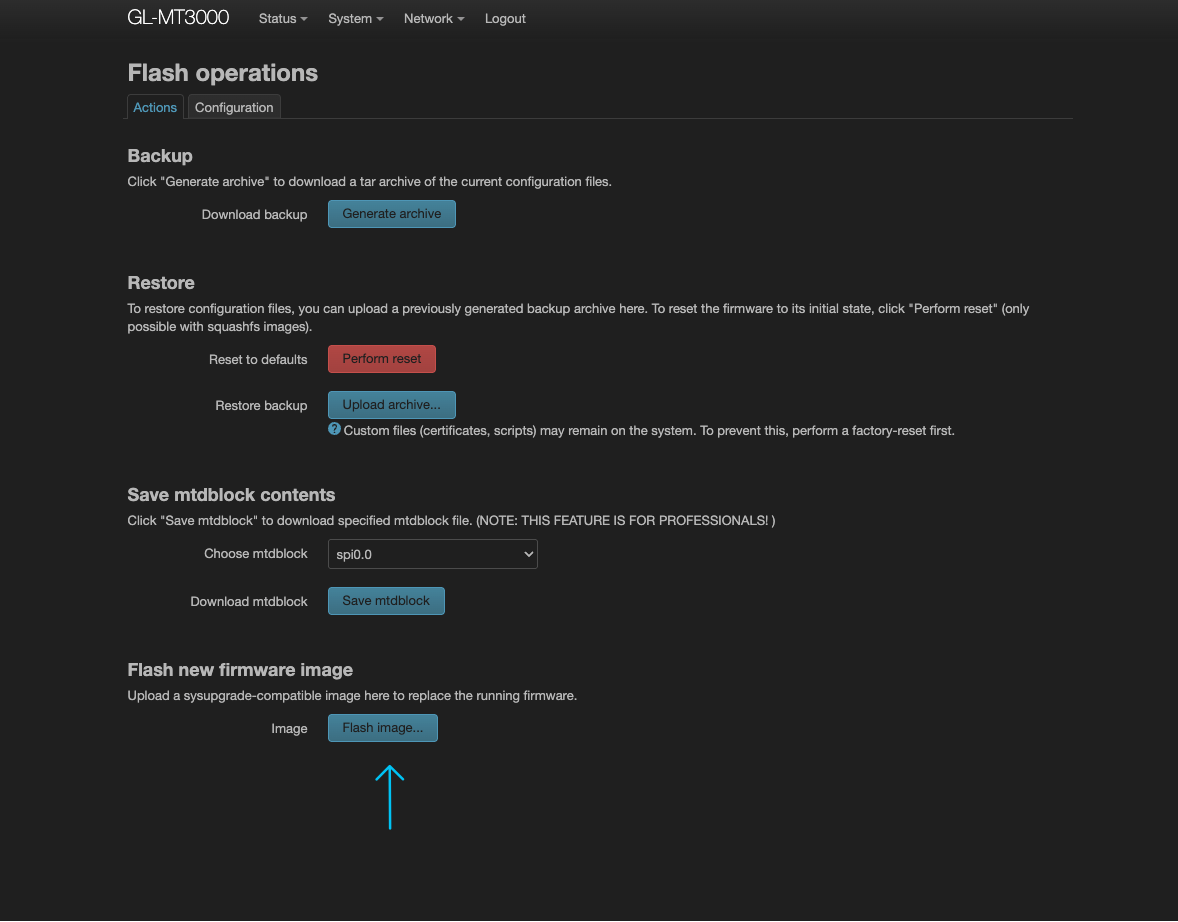Open the Network dropdown menu

(433, 19)
